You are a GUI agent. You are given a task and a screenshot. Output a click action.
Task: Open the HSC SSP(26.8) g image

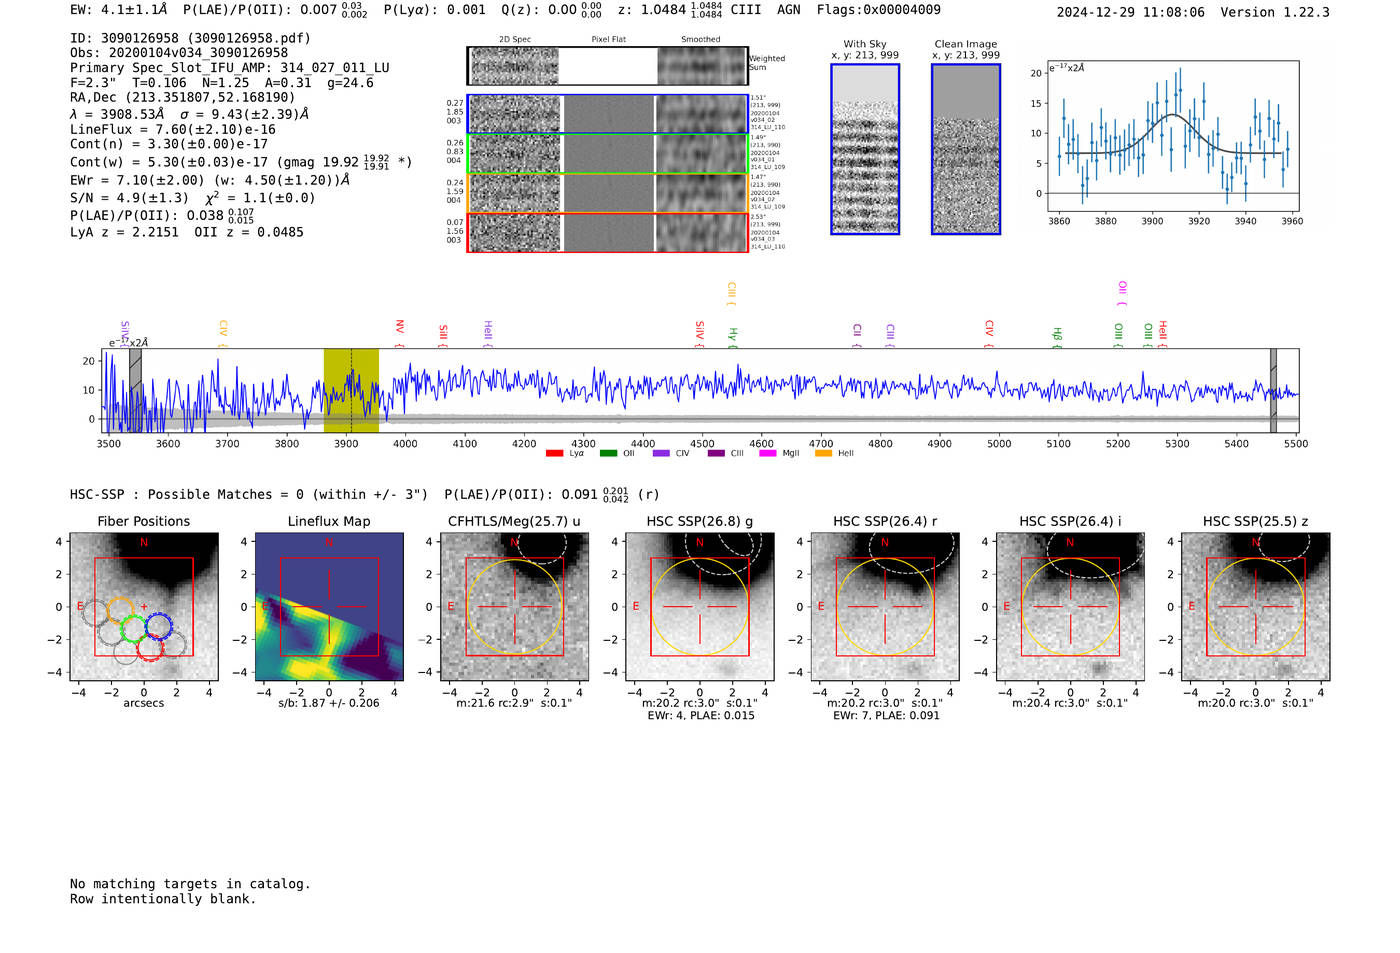700,607
